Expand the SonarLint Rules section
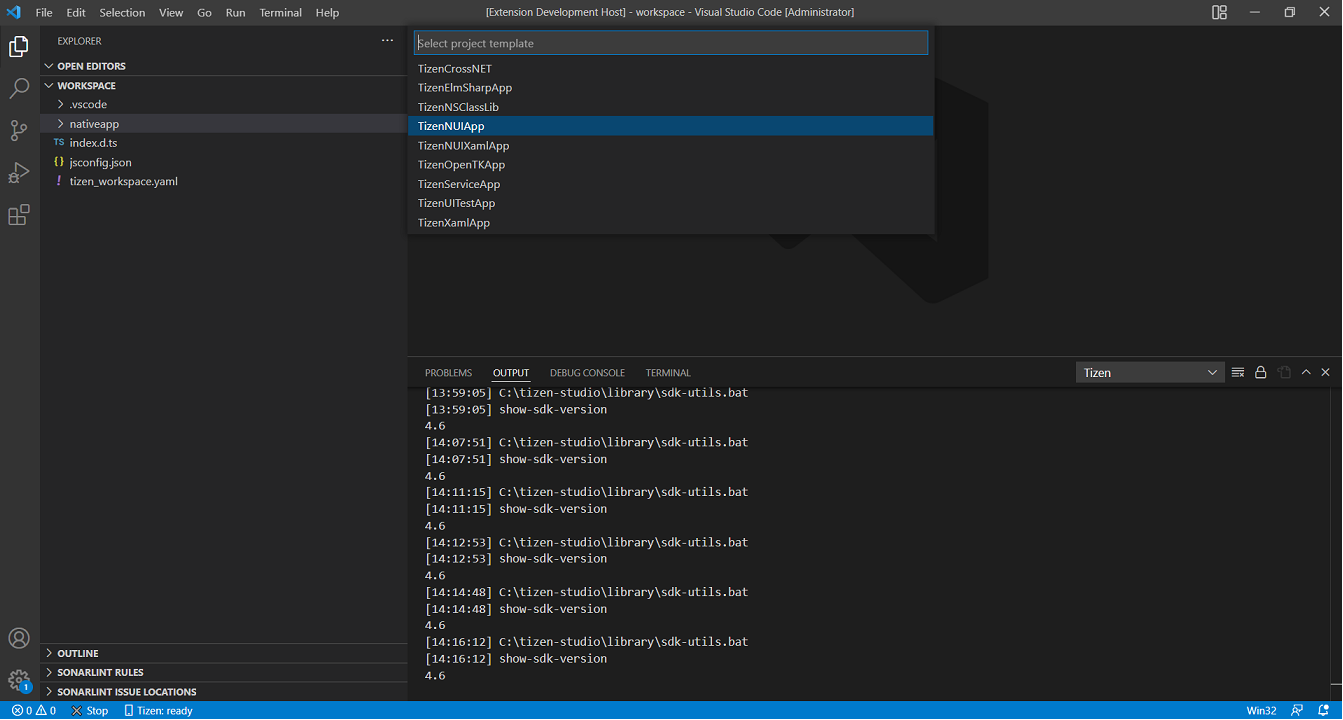This screenshot has width=1343, height=720. click(100, 672)
